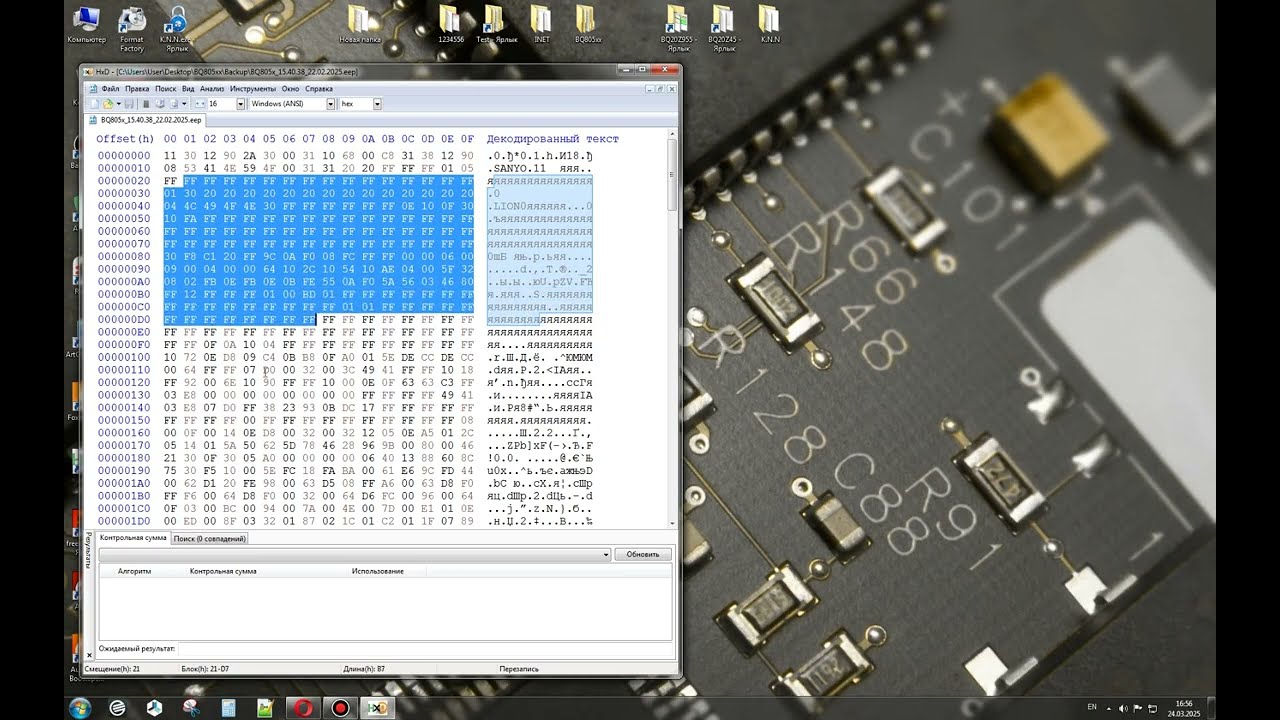This screenshot has width=1280, height=720.
Task: Open the K.N.N.exe shortcut desktop icon
Action: tap(176, 28)
